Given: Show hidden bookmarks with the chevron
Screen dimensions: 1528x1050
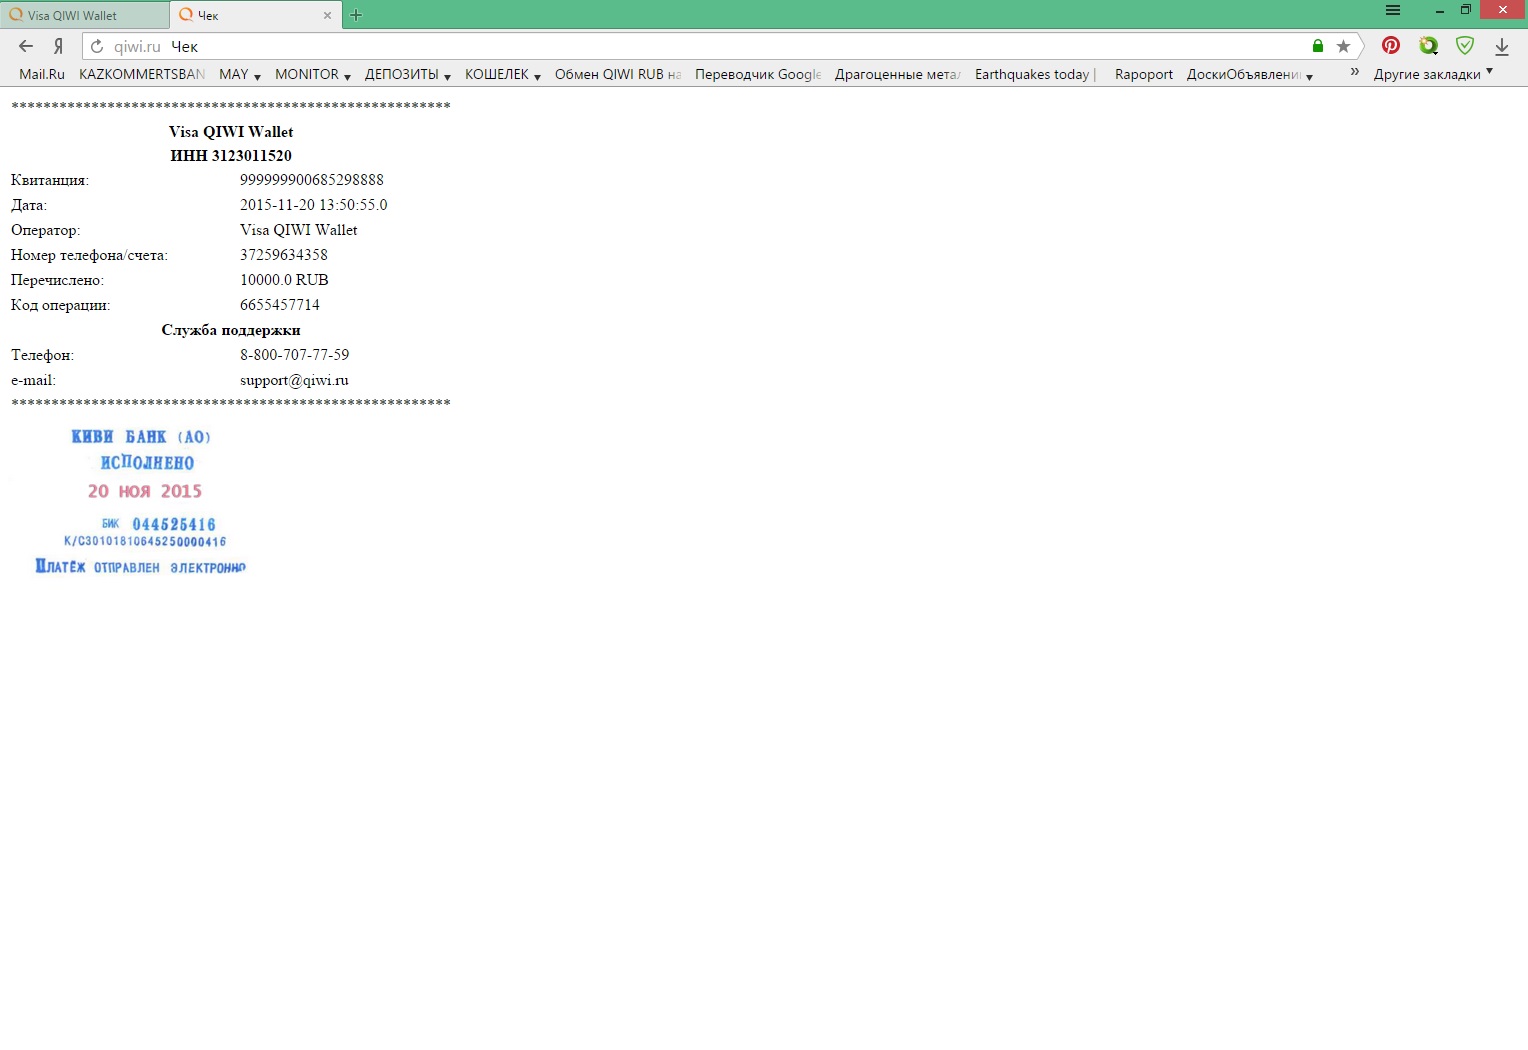Looking at the screenshot, I should tap(1354, 72).
